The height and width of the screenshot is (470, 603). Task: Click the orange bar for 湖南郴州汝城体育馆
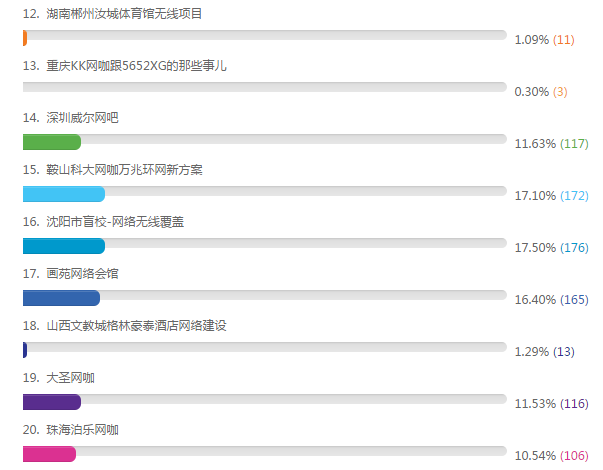point(25,38)
